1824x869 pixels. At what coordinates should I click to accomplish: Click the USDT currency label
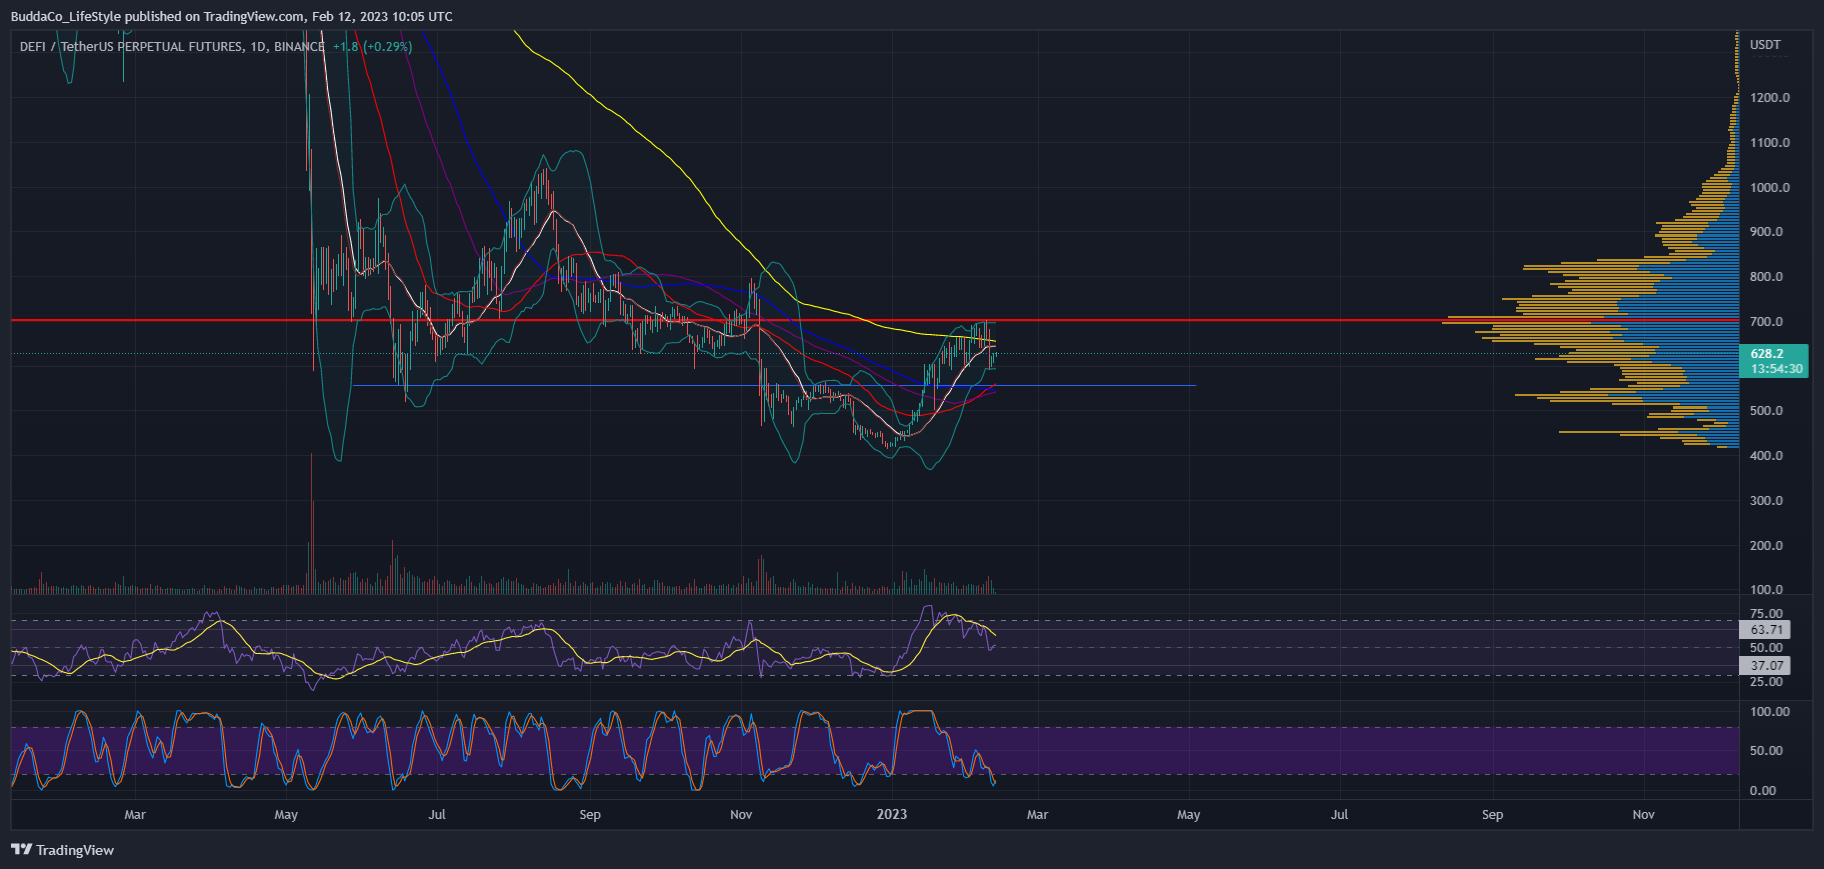click(1765, 44)
